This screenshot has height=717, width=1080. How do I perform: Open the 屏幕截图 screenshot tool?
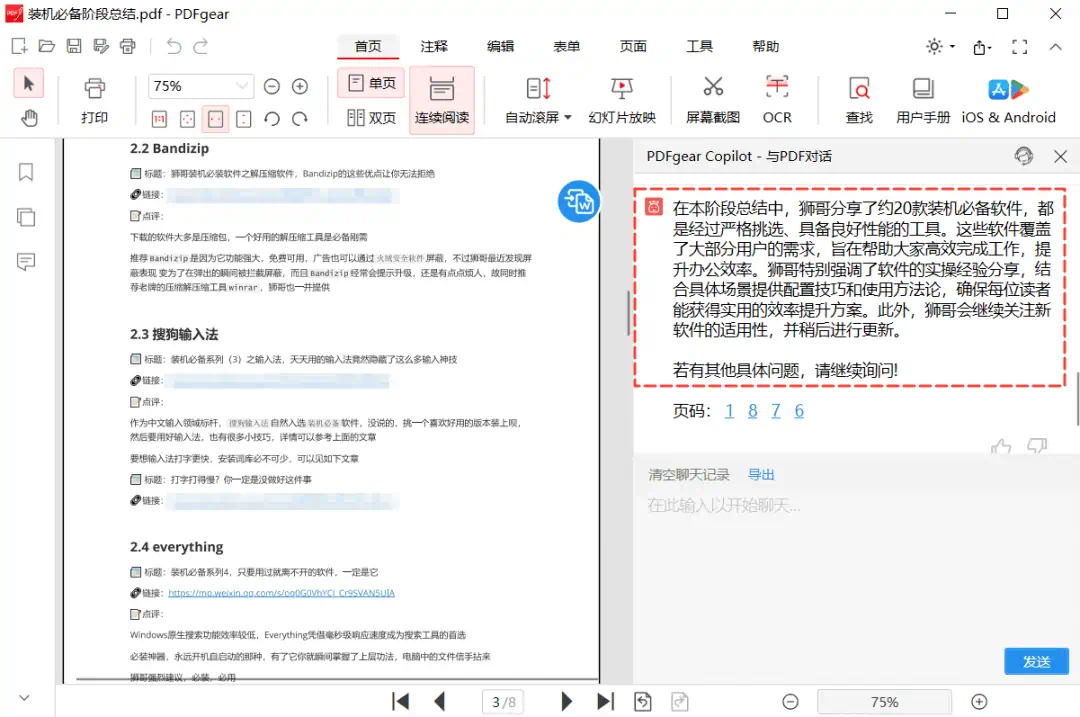(713, 101)
